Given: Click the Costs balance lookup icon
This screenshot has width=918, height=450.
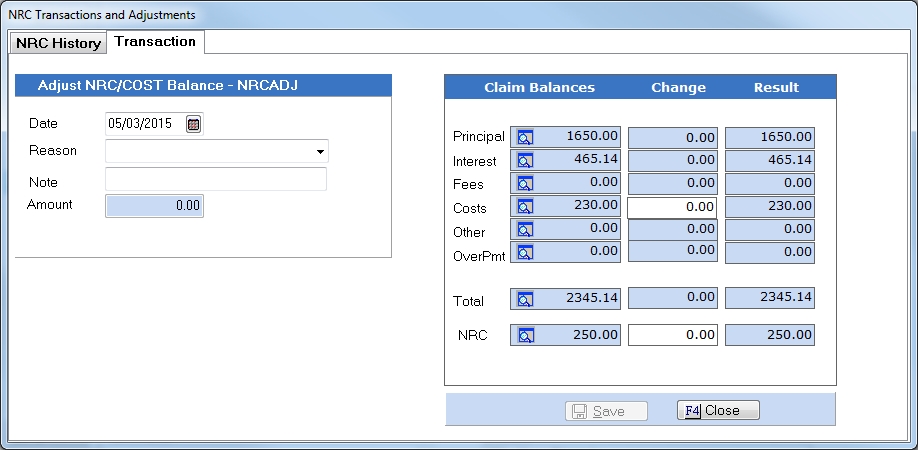Looking at the screenshot, I should coord(526,206).
